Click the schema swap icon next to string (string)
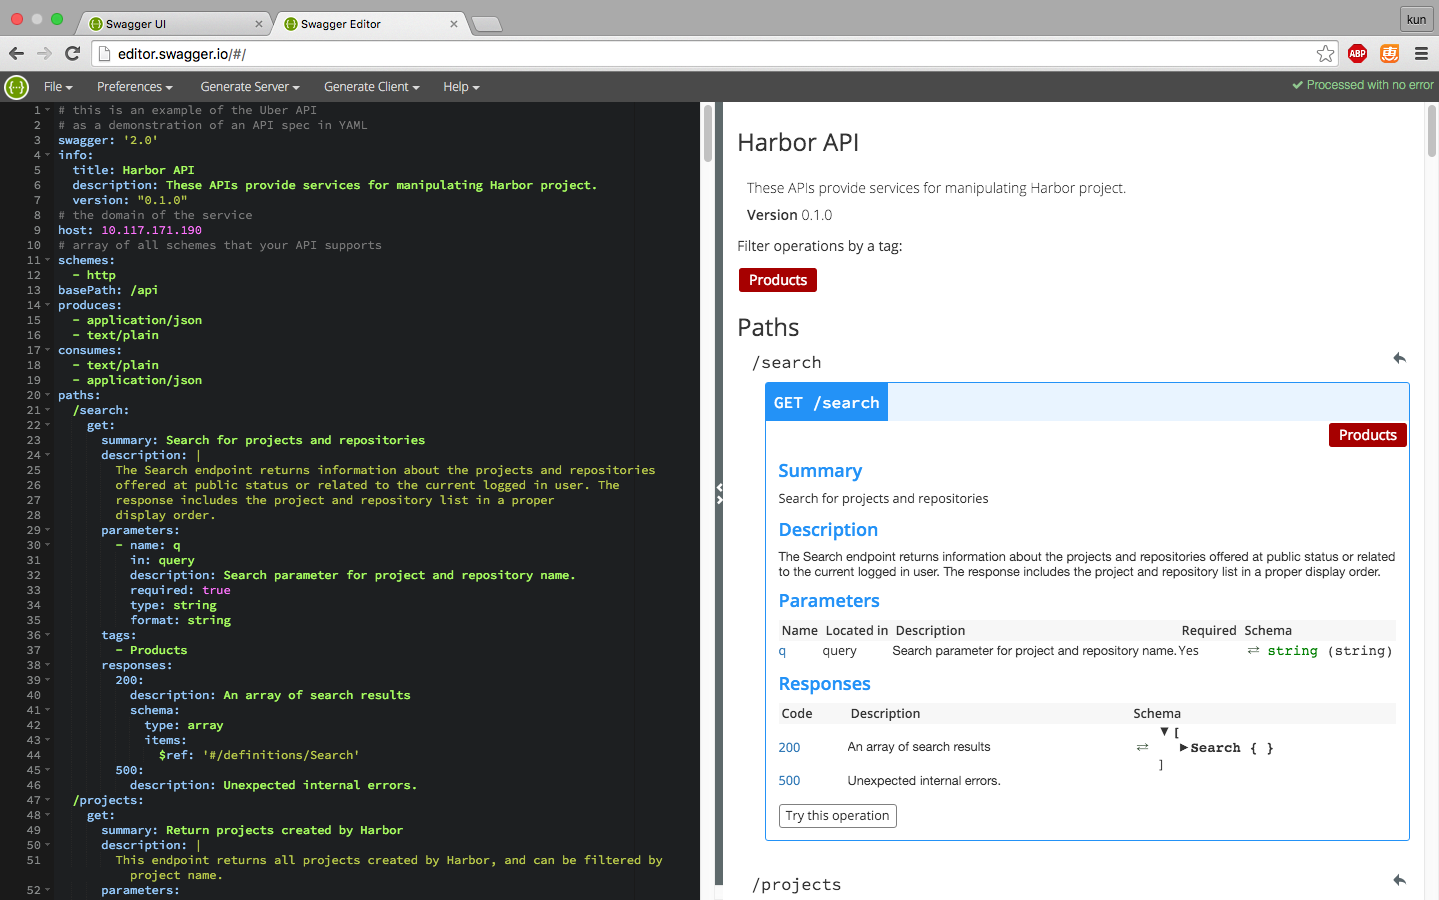This screenshot has width=1439, height=900. click(1253, 651)
